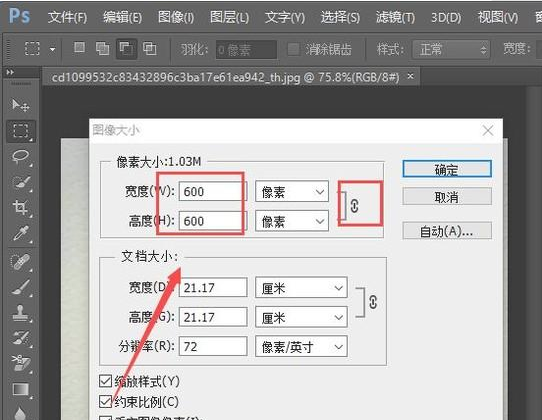Click the pixel dimensions link chain icon
Viewport: 542px width, 420px height.
pos(354,206)
